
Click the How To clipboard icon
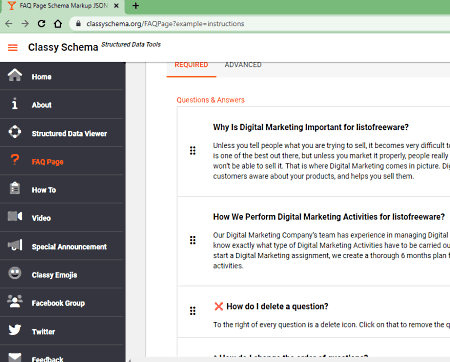[15, 188]
